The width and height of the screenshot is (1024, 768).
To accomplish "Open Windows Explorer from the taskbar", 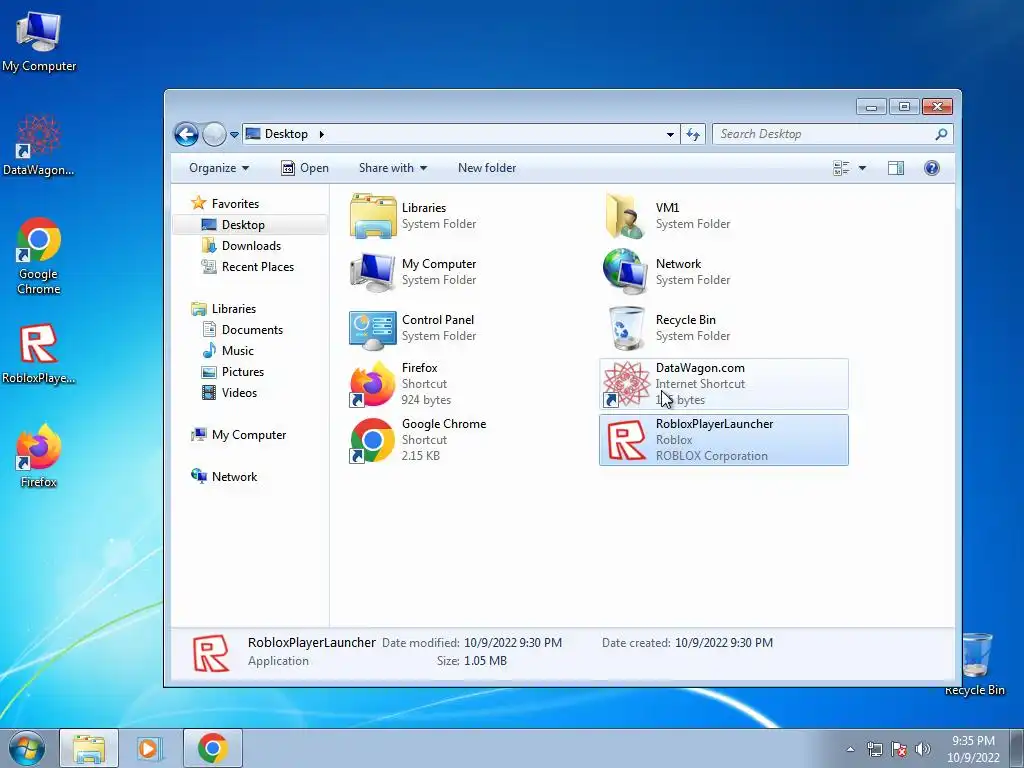I will coord(89,748).
